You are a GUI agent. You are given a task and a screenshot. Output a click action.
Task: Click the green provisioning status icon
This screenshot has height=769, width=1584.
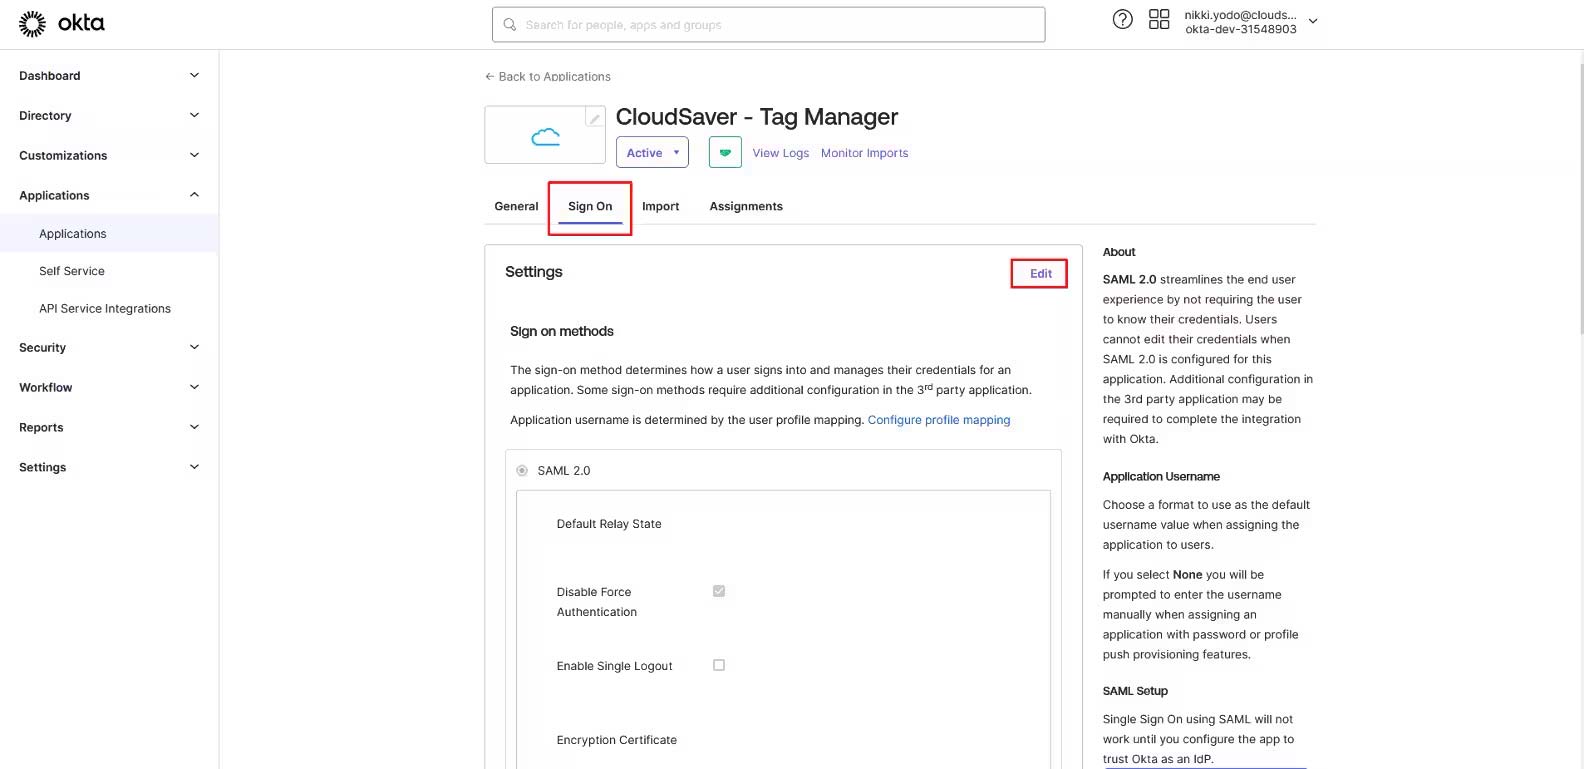(x=725, y=153)
